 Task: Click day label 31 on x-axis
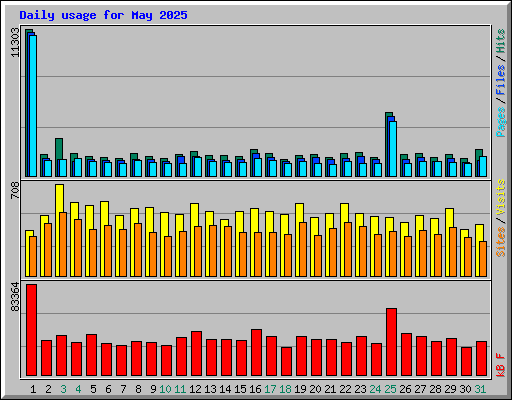(480, 389)
